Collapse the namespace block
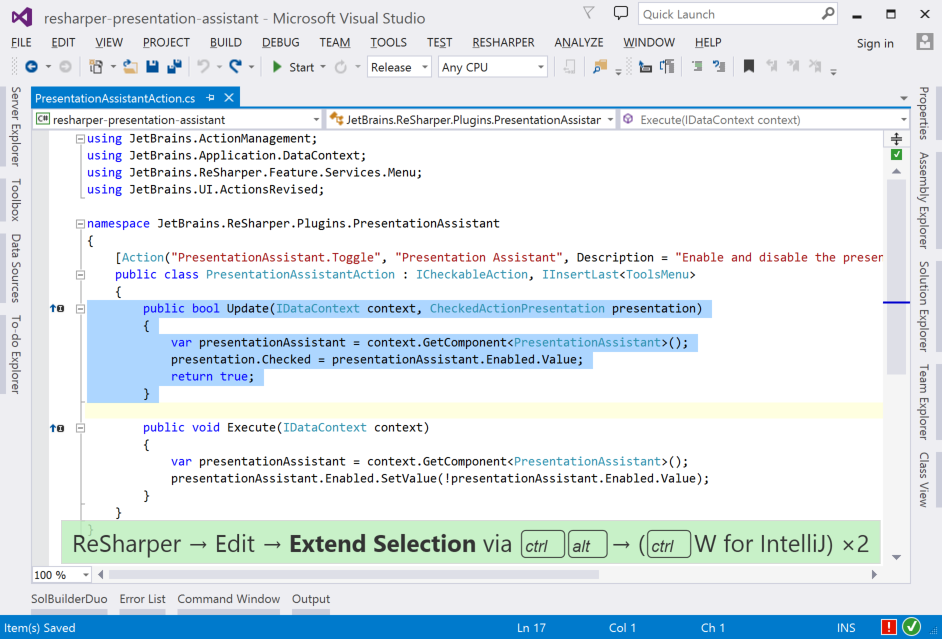Image resolution: width=942 pixels, height=639 pixels. tap(80, 224)
